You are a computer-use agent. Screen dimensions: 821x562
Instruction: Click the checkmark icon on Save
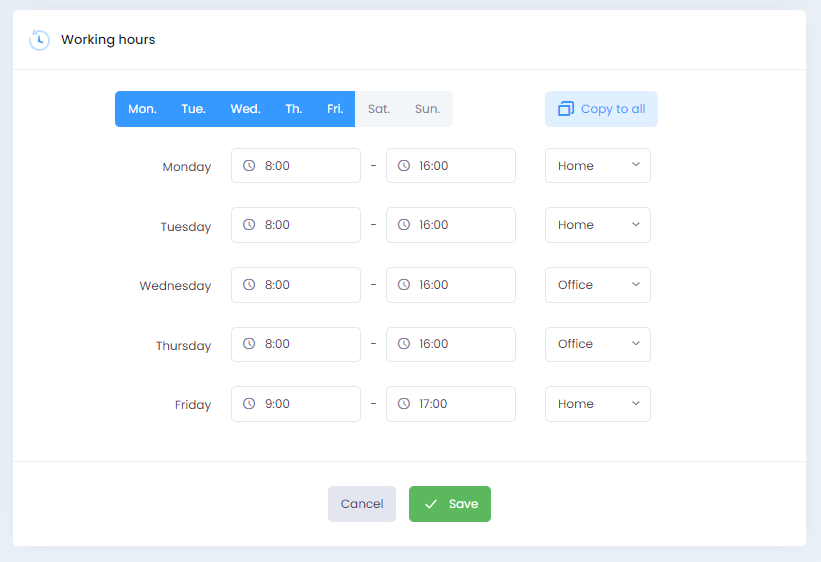(x=431, y=504)
